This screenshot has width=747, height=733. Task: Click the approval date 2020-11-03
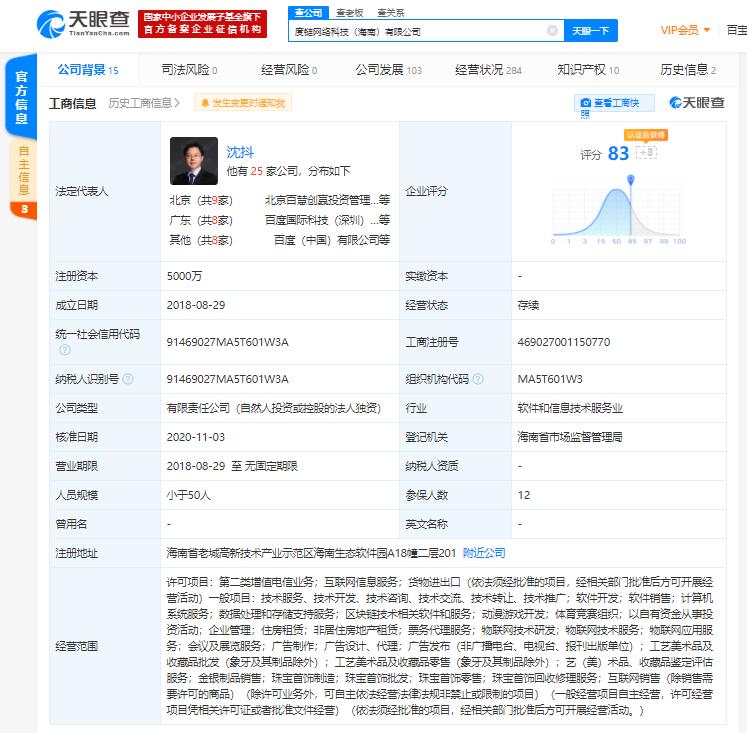(x=195, y=437)
